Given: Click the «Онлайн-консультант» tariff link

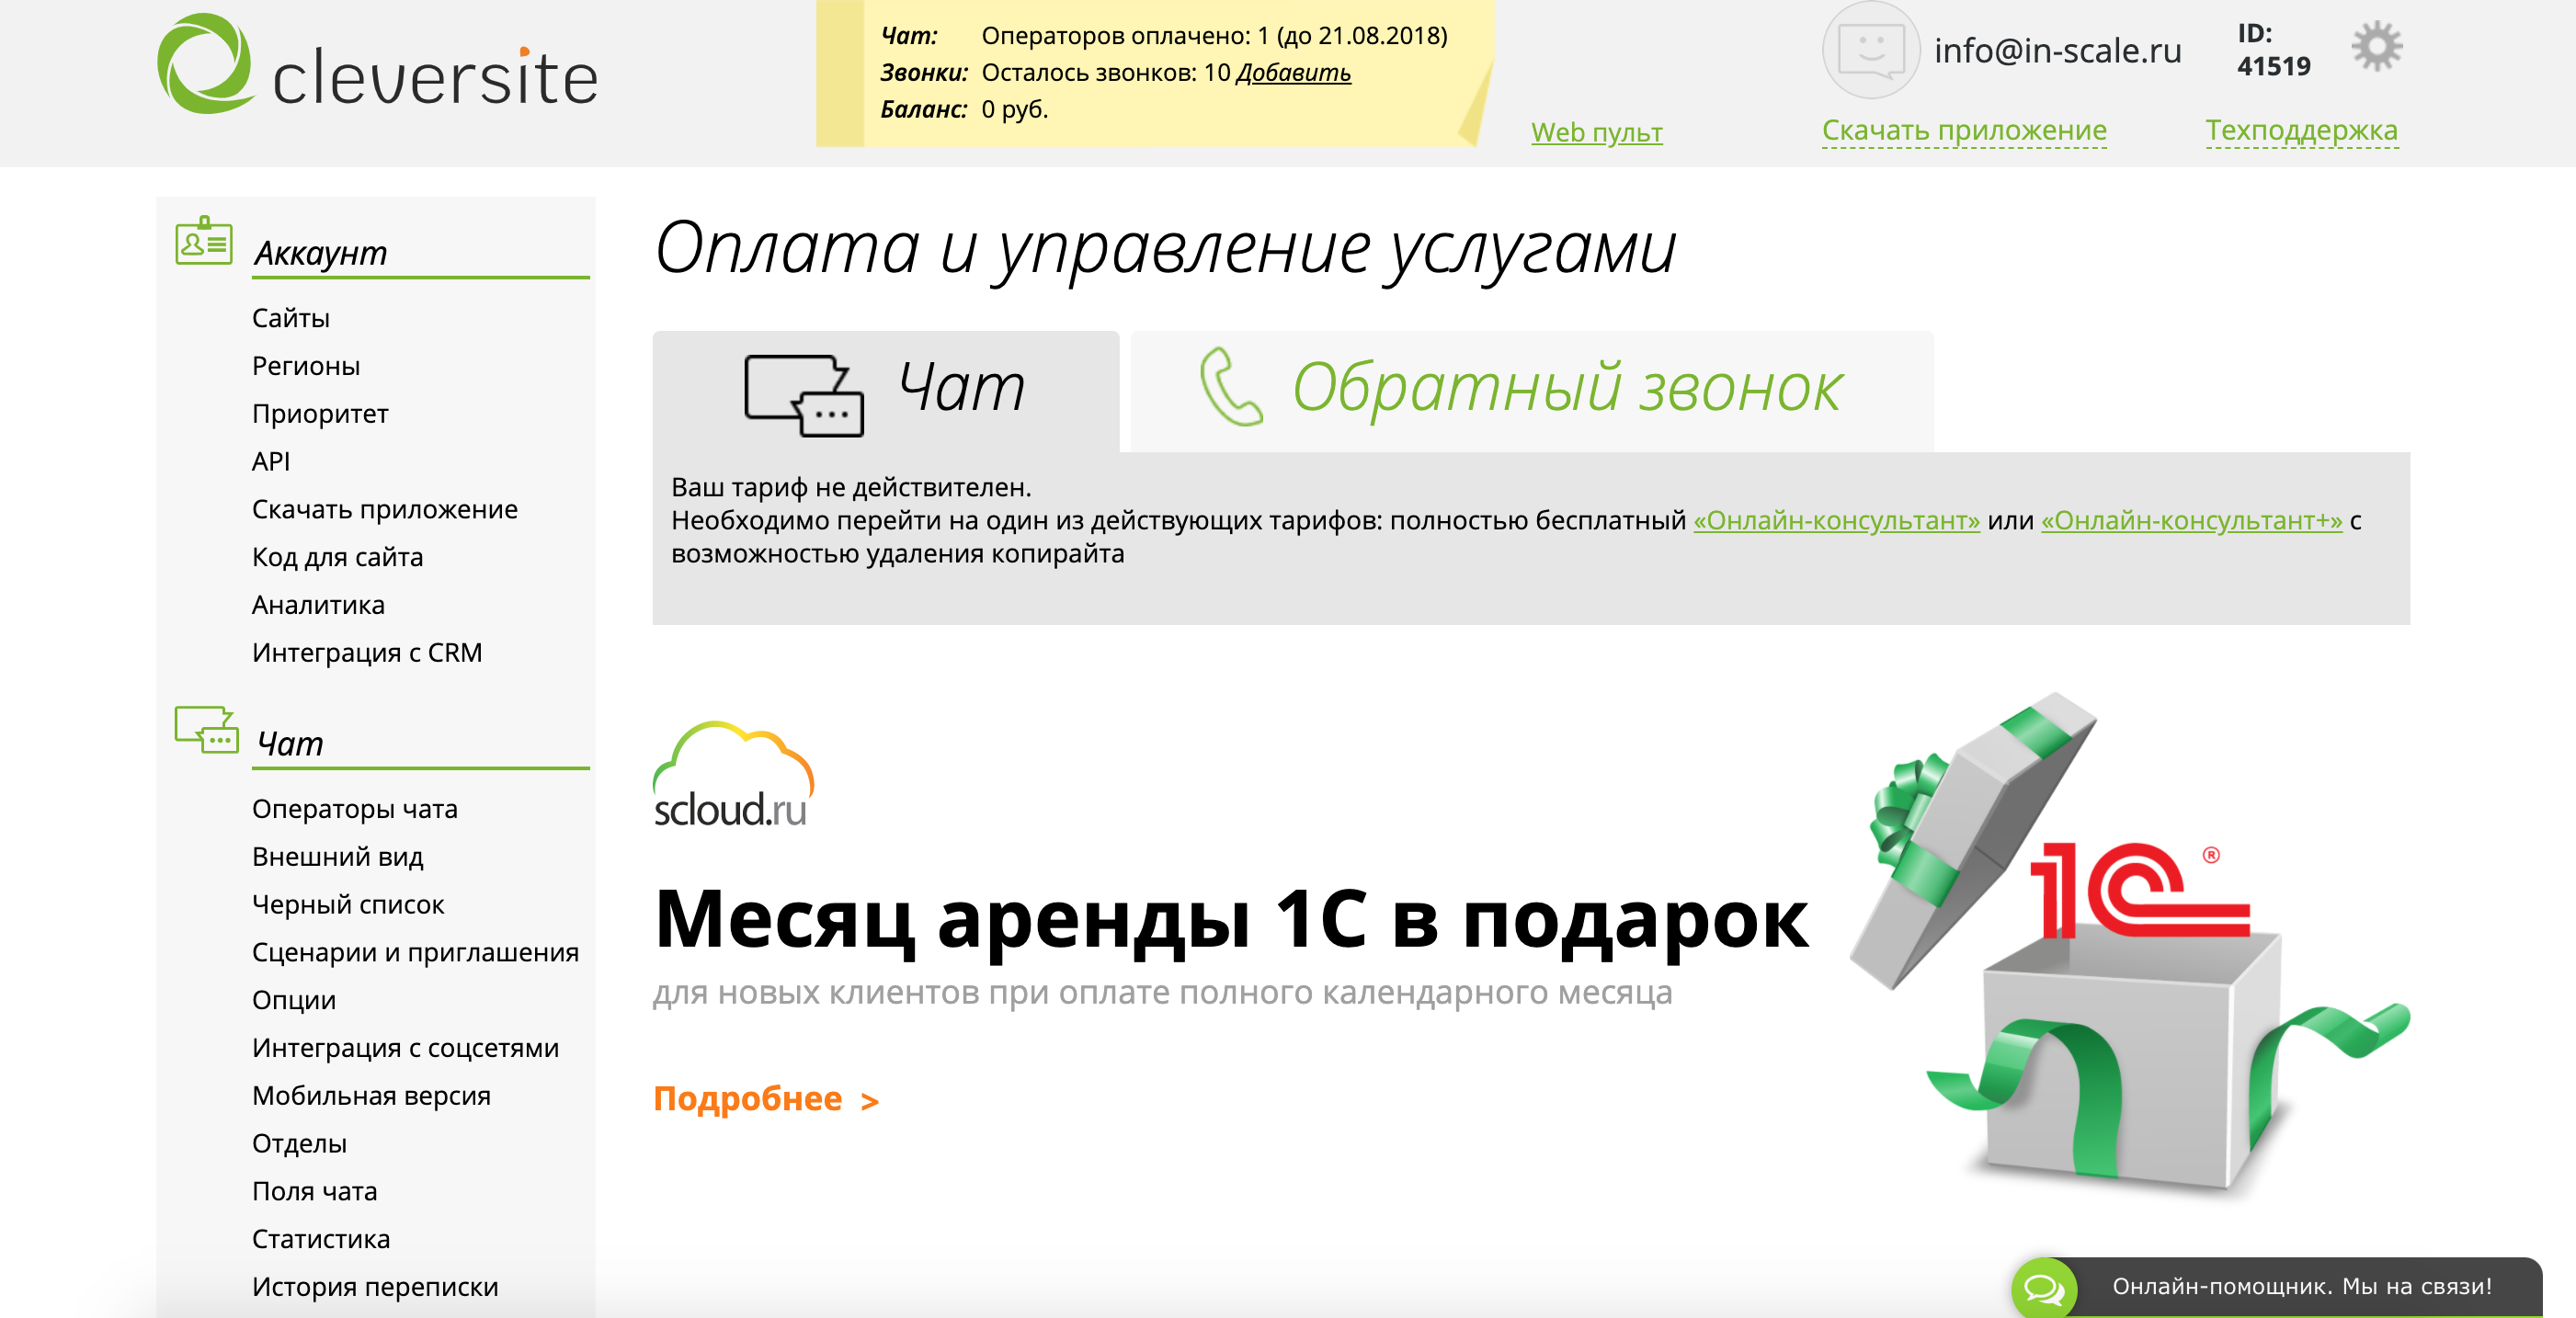Looking at the screenshot, I should click(1836, 521).
